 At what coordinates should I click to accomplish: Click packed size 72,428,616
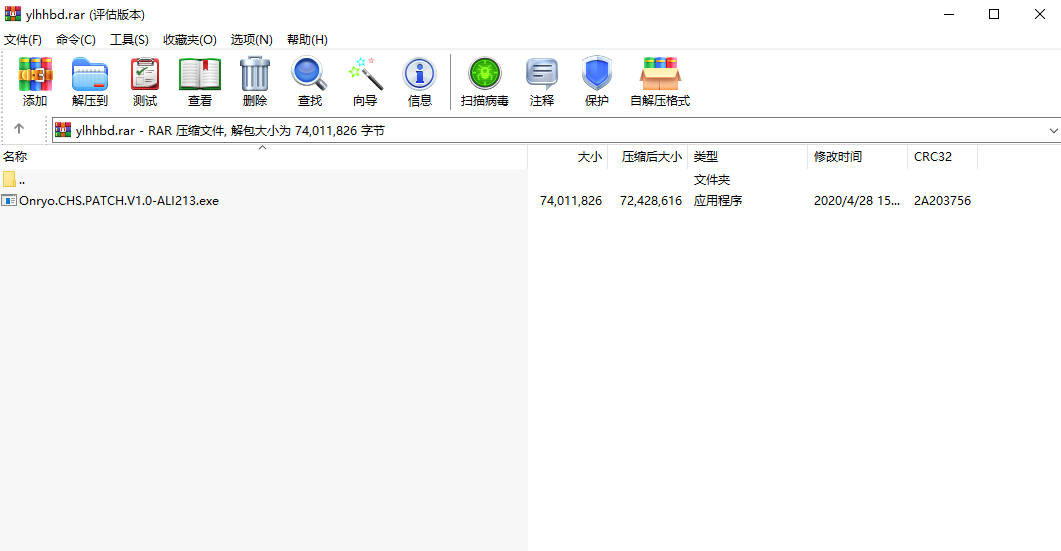coord(650,200)
